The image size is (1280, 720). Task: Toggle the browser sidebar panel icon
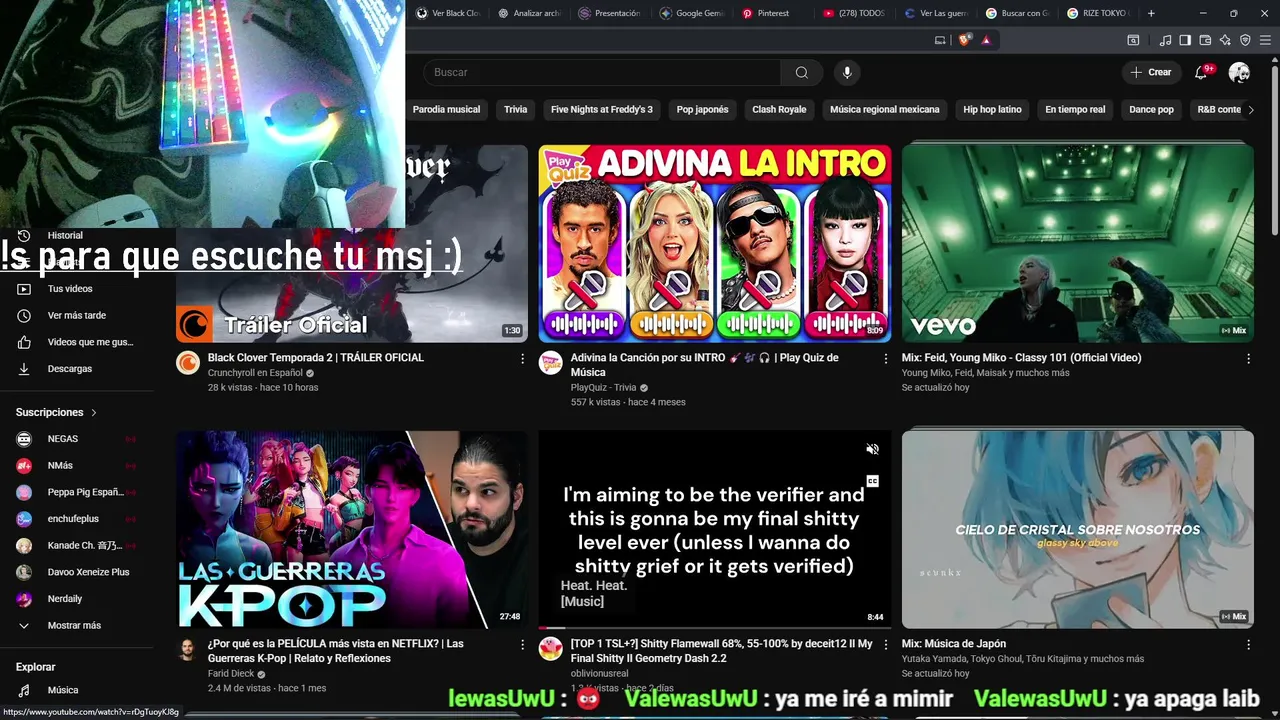[1185, 40]
